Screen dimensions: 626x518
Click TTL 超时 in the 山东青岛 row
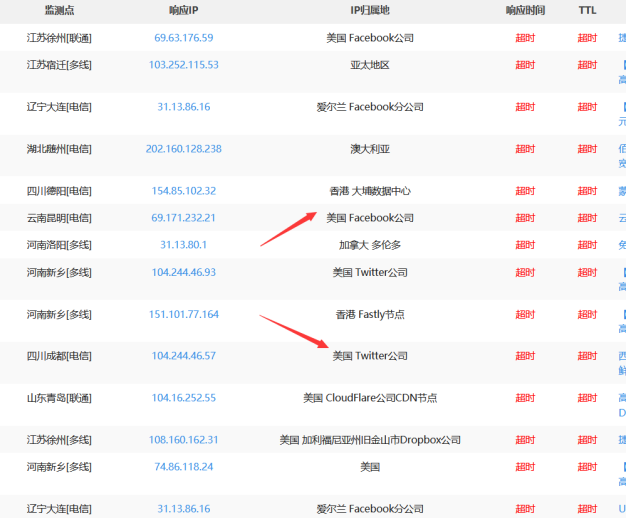tap(587, 398)
